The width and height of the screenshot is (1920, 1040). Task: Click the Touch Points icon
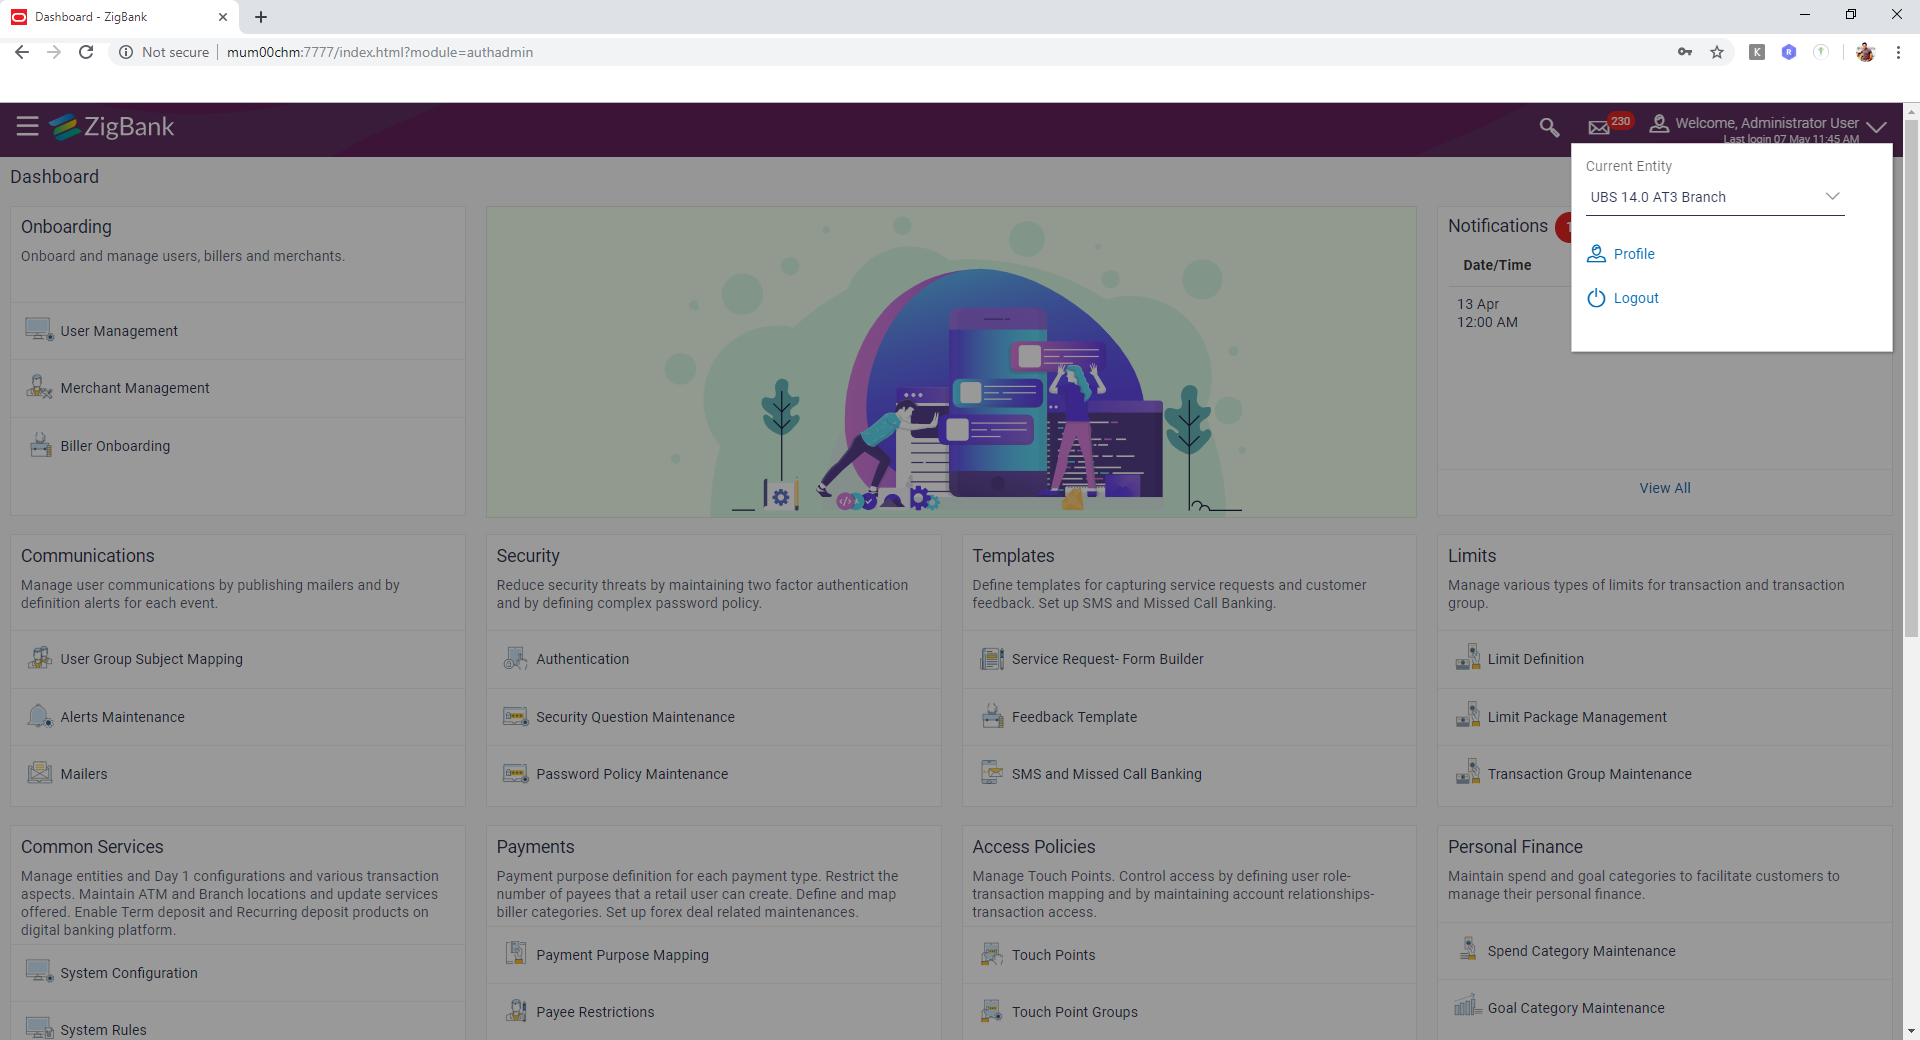point(991,954)
